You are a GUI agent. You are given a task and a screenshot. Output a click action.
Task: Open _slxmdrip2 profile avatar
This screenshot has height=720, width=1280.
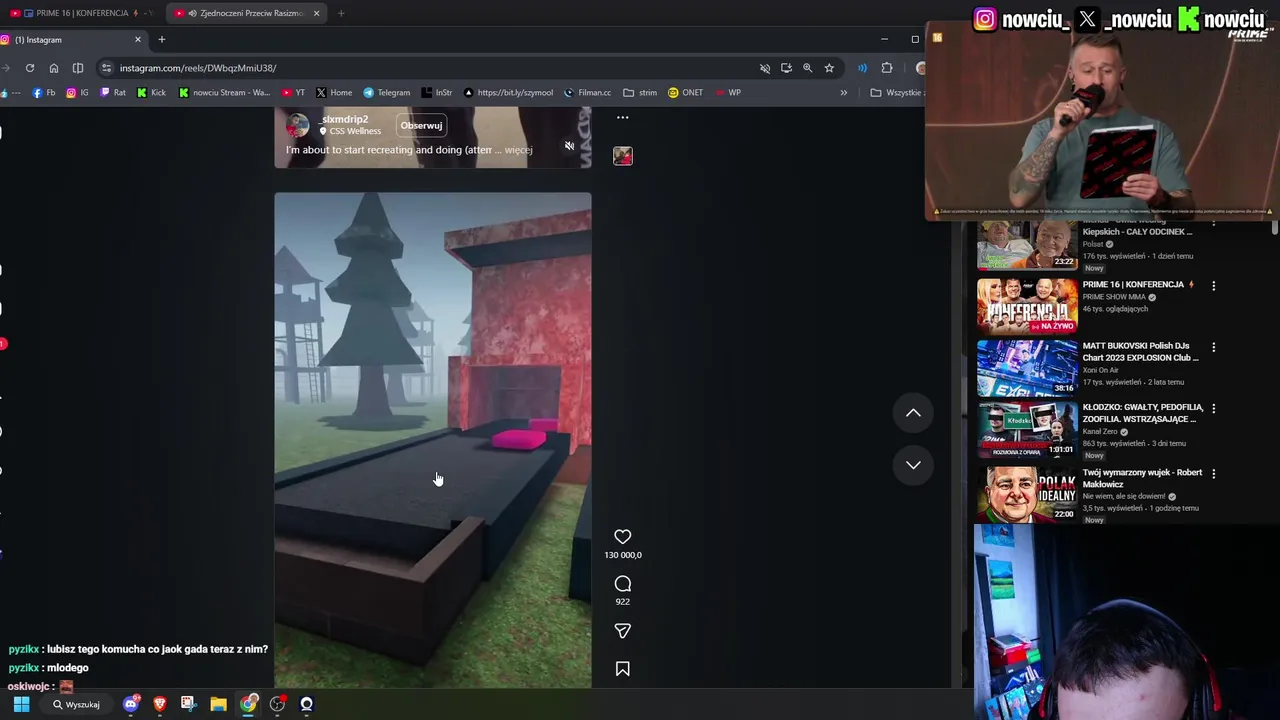pyautogui.click(x=297, y=125)
